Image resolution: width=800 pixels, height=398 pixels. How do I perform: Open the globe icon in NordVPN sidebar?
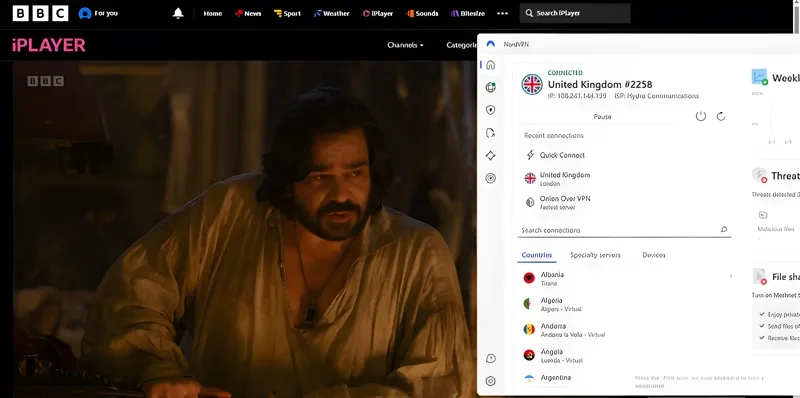(490, 87)
